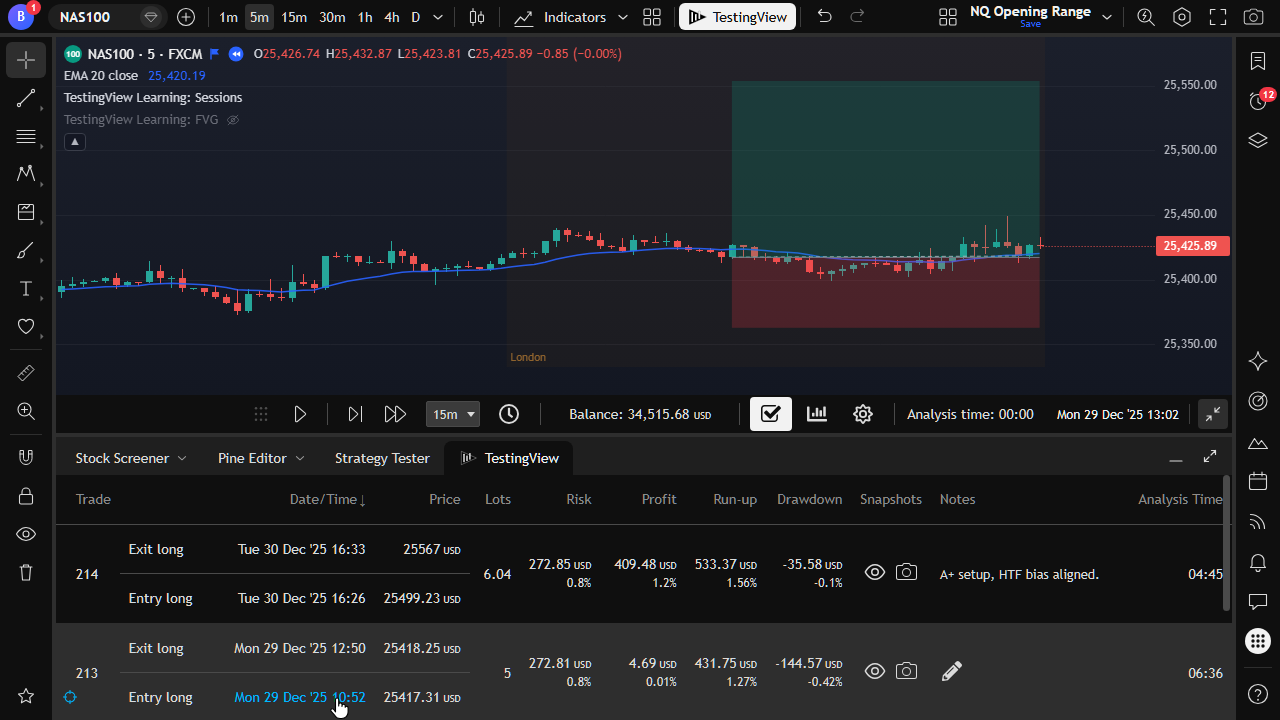
Task: Open the timeframe interval dropdown arrow
Action: (x=438, y=17)
